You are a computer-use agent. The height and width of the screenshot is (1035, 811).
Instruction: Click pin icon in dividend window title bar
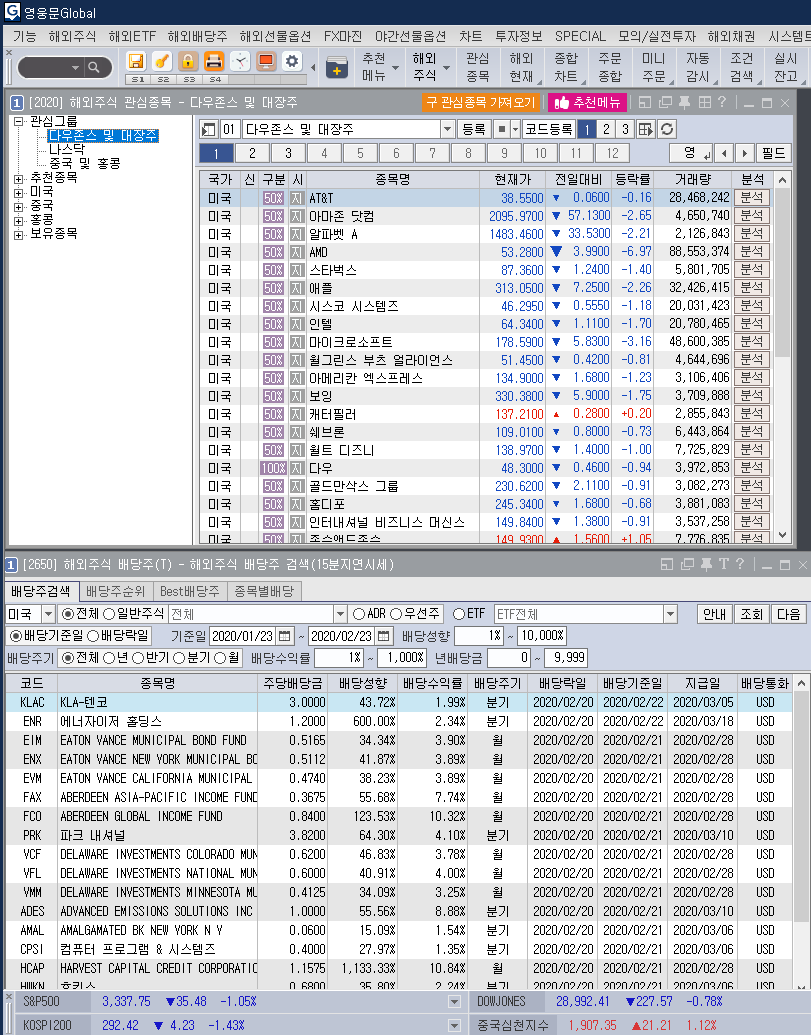click(x=706, y=564)
